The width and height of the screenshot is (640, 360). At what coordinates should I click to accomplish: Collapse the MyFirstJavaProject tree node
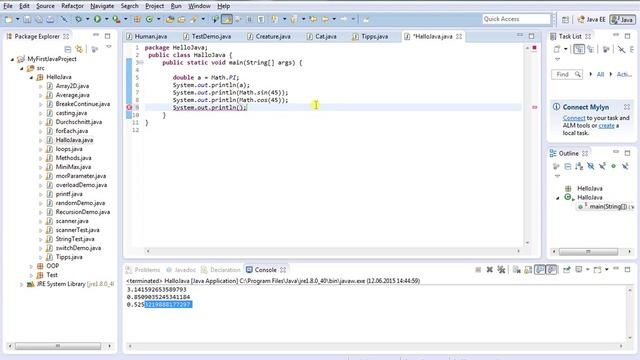tap(12, 59)
